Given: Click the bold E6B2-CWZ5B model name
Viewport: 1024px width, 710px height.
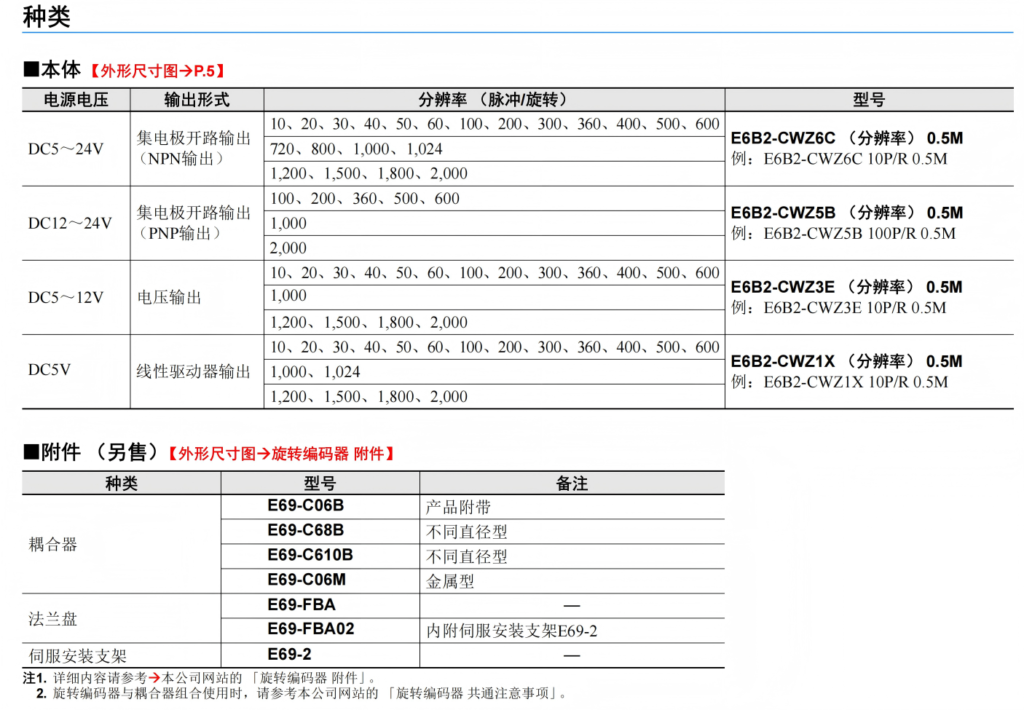Looking at the screenshot, I should [x=783, y=213].
